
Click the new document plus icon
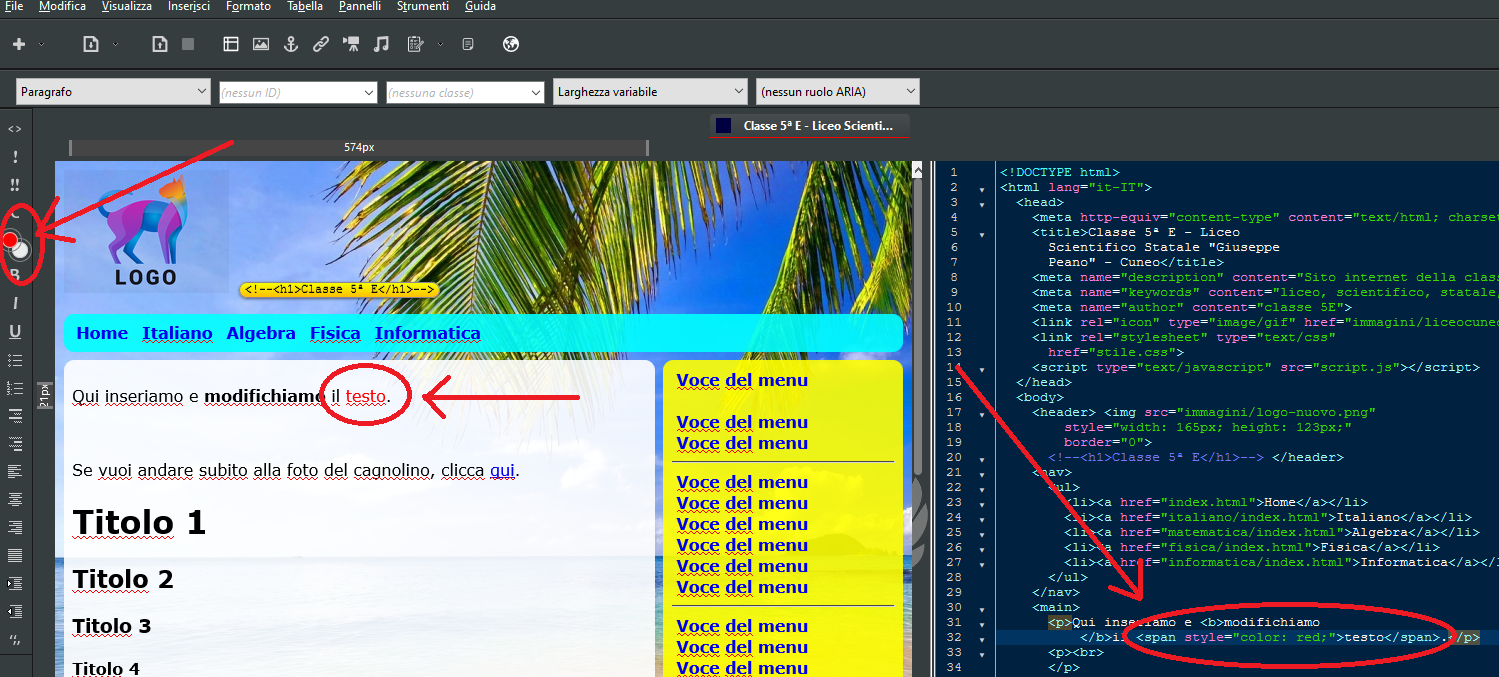18,44
